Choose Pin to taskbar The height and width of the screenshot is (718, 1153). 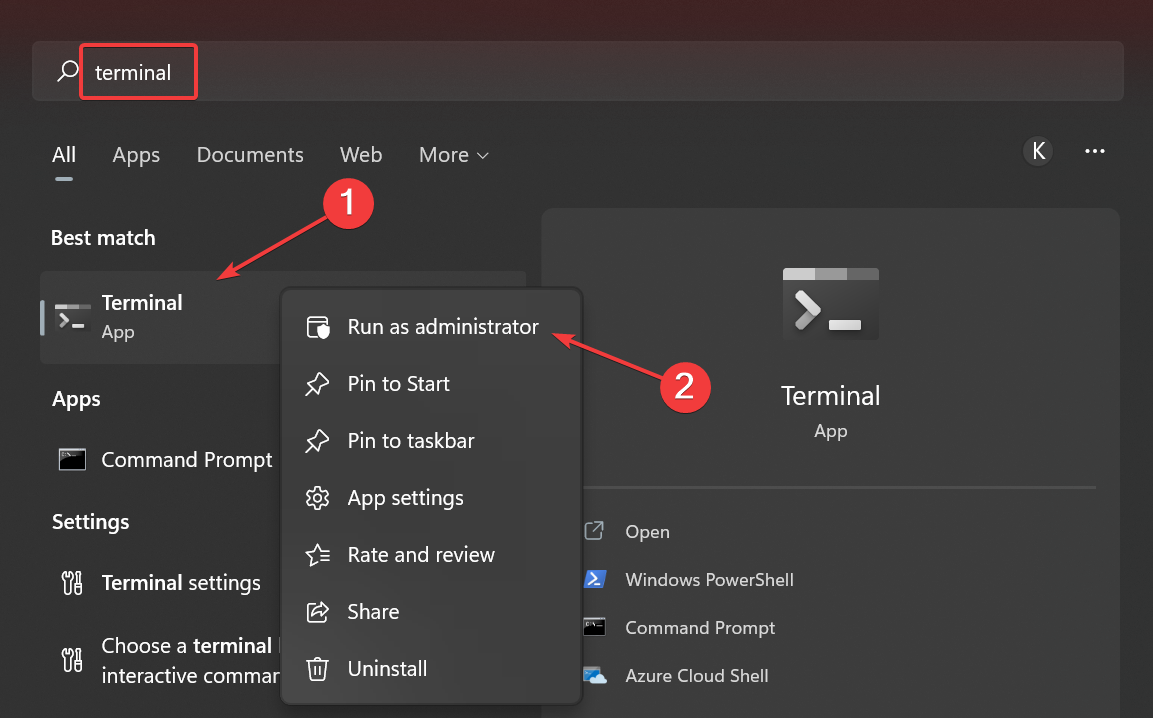pos(432,441)
